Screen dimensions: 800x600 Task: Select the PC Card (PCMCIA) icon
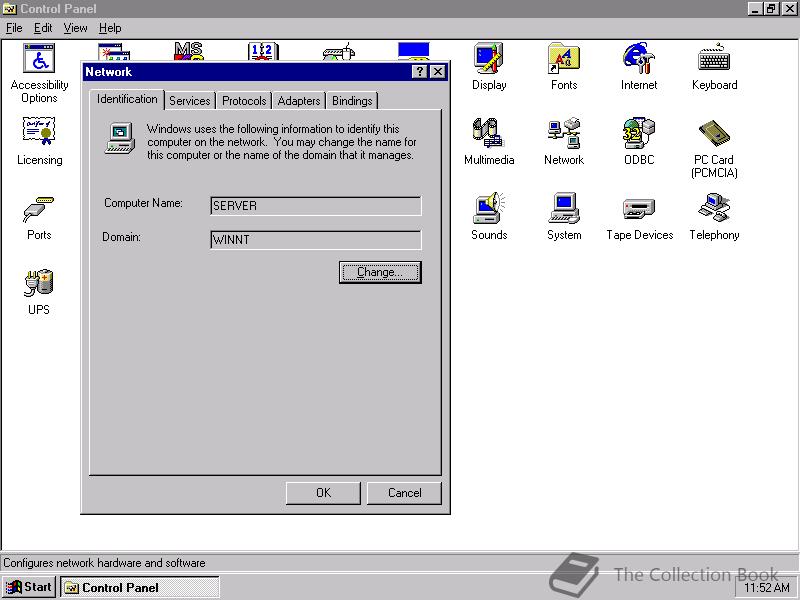point(714,134)
